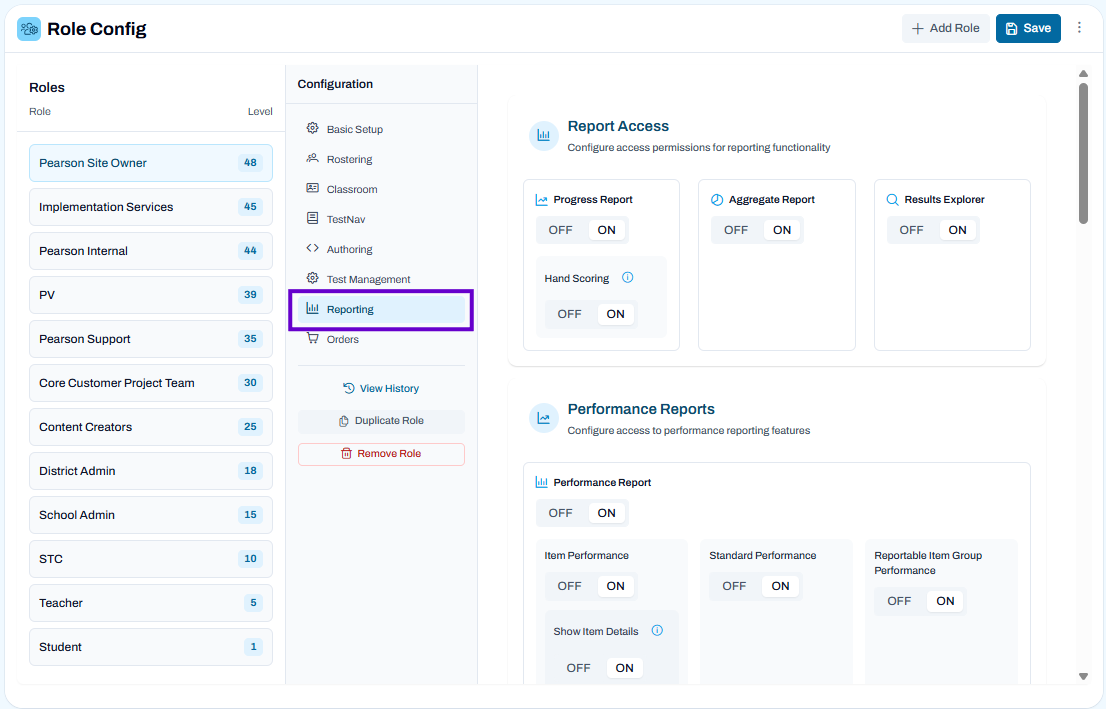Image resolution: width=1106 pixels, height=709 pixels.
Task: Click the Hand Scoring info icon
Action: (x=628, y=277)
